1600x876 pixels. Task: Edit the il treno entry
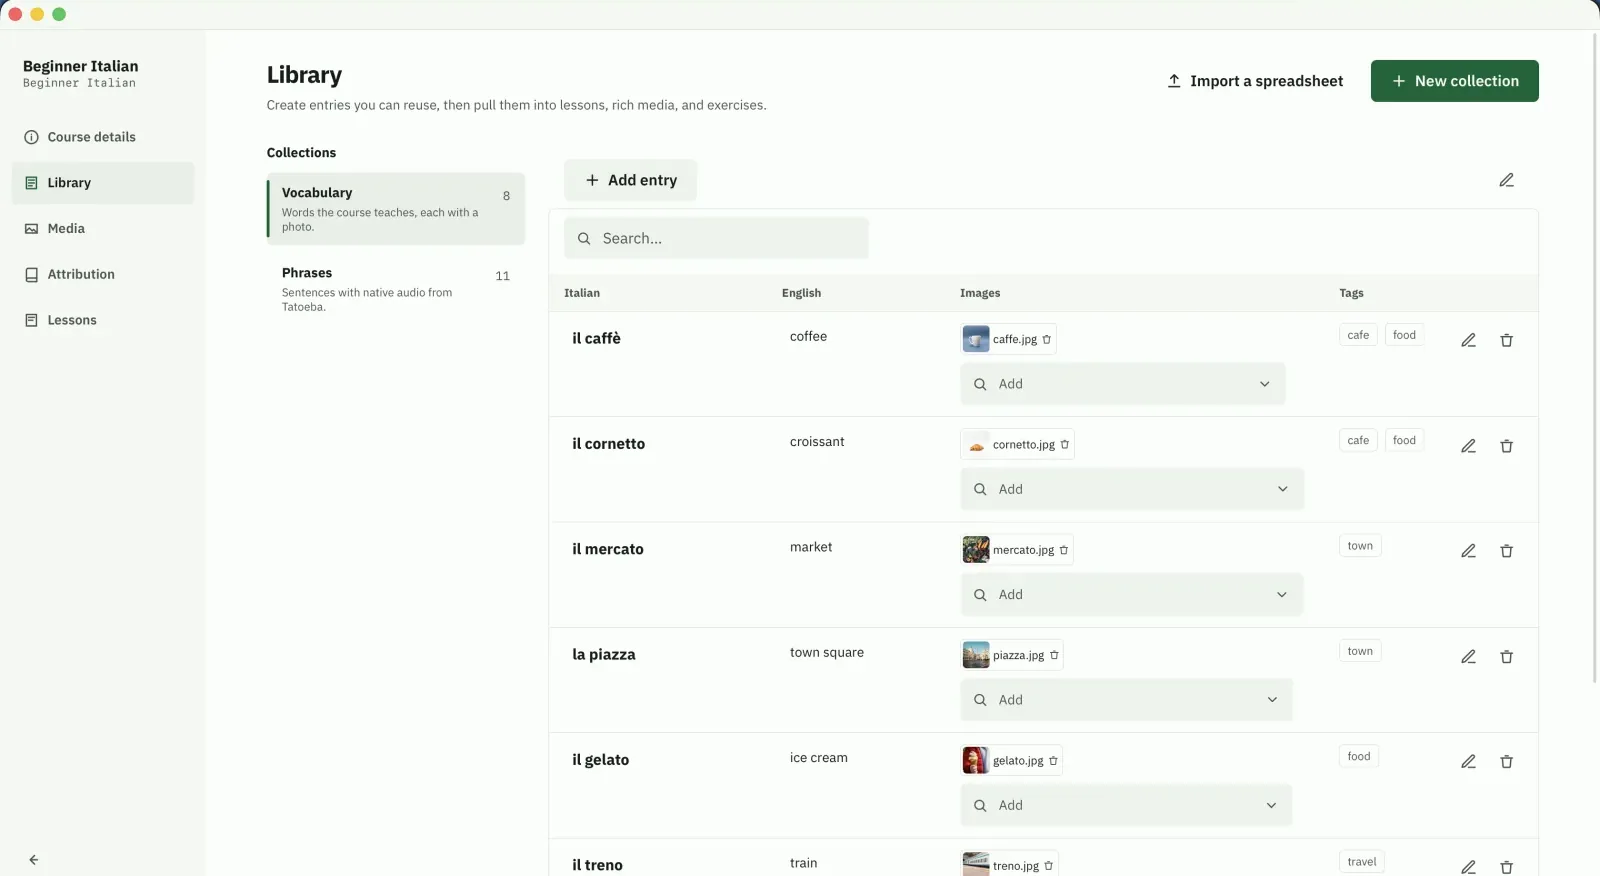pos(1468,867)
